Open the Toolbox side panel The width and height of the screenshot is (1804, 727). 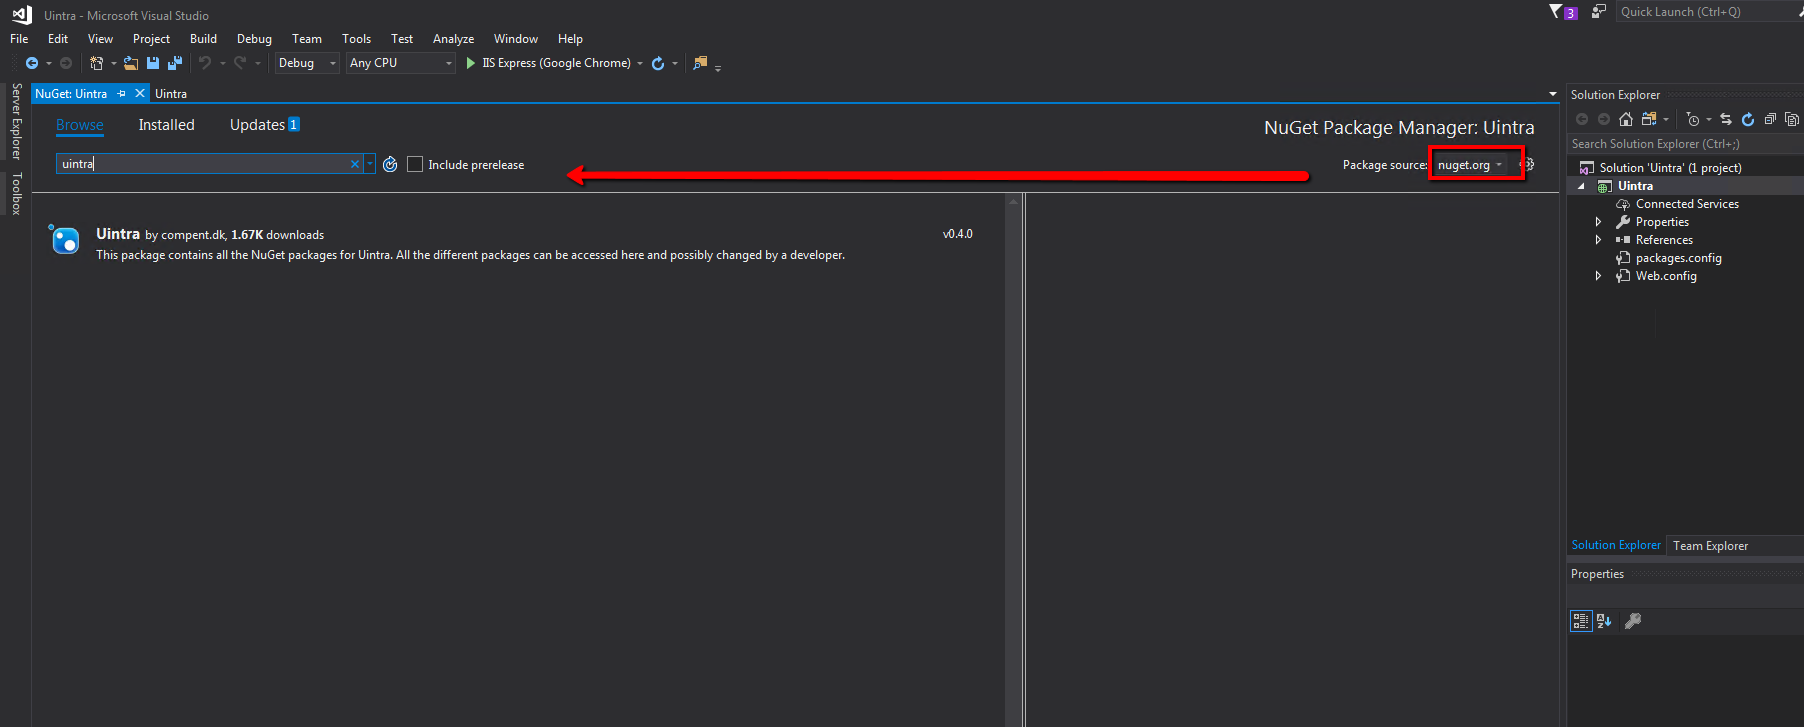pos(16,193)
